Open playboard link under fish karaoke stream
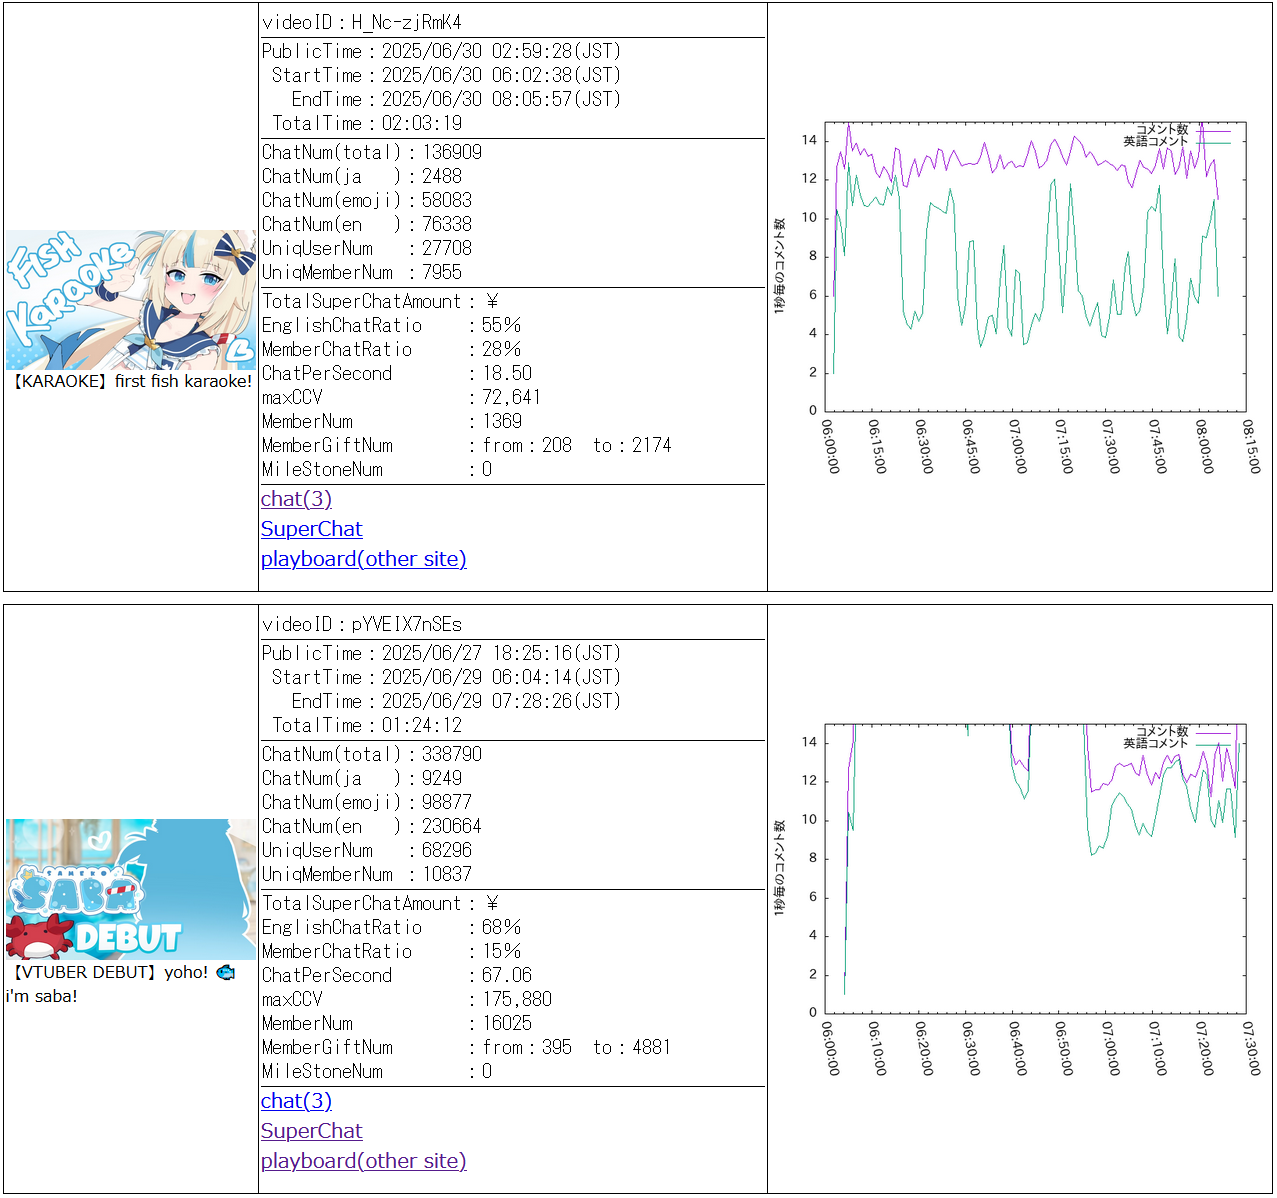 (364, 559)
